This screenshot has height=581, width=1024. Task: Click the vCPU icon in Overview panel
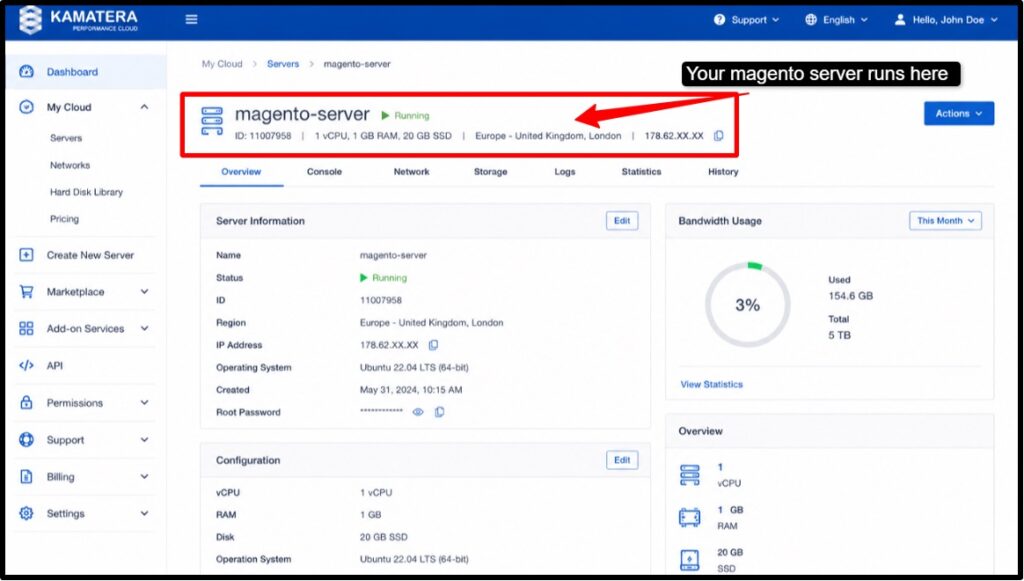pos(690,475)
